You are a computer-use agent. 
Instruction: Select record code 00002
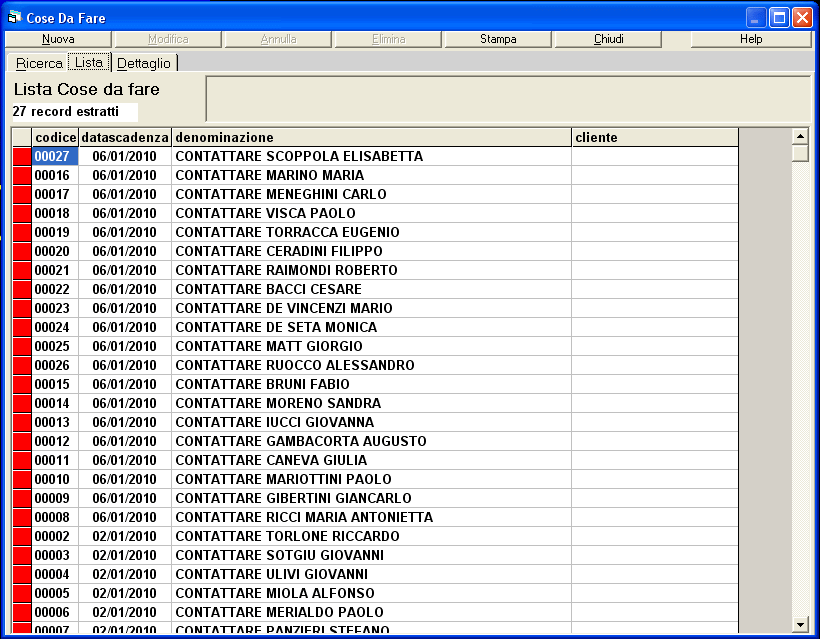(x=52, y=536)
